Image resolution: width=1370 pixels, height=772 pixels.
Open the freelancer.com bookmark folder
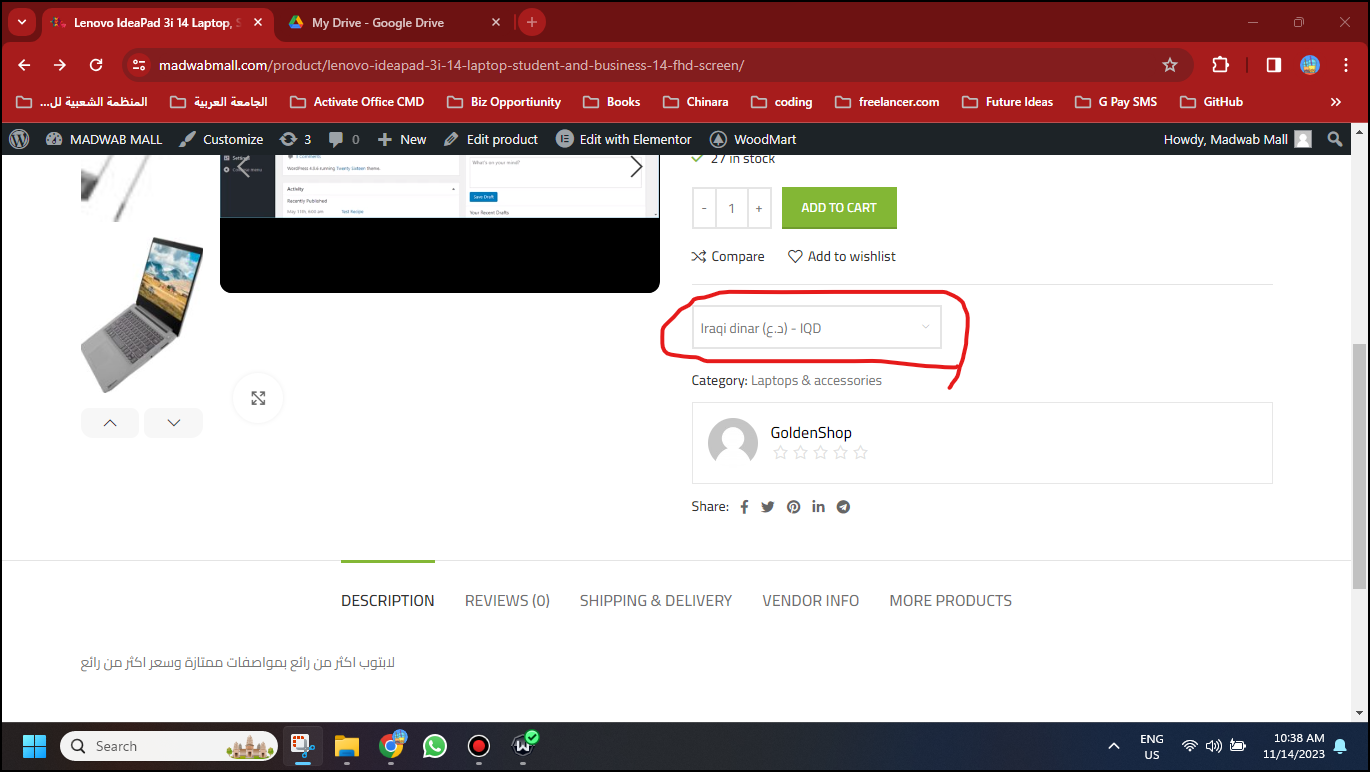pyautogui.click(x=887, y=102)
